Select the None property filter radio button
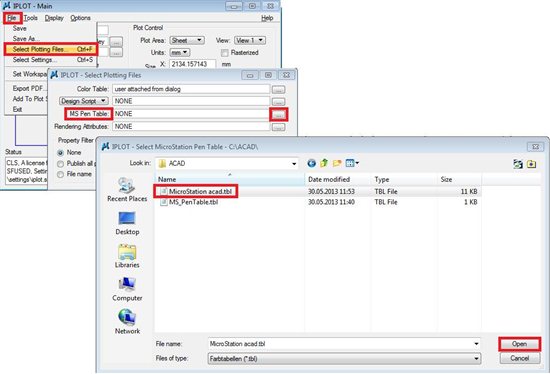 61,153
